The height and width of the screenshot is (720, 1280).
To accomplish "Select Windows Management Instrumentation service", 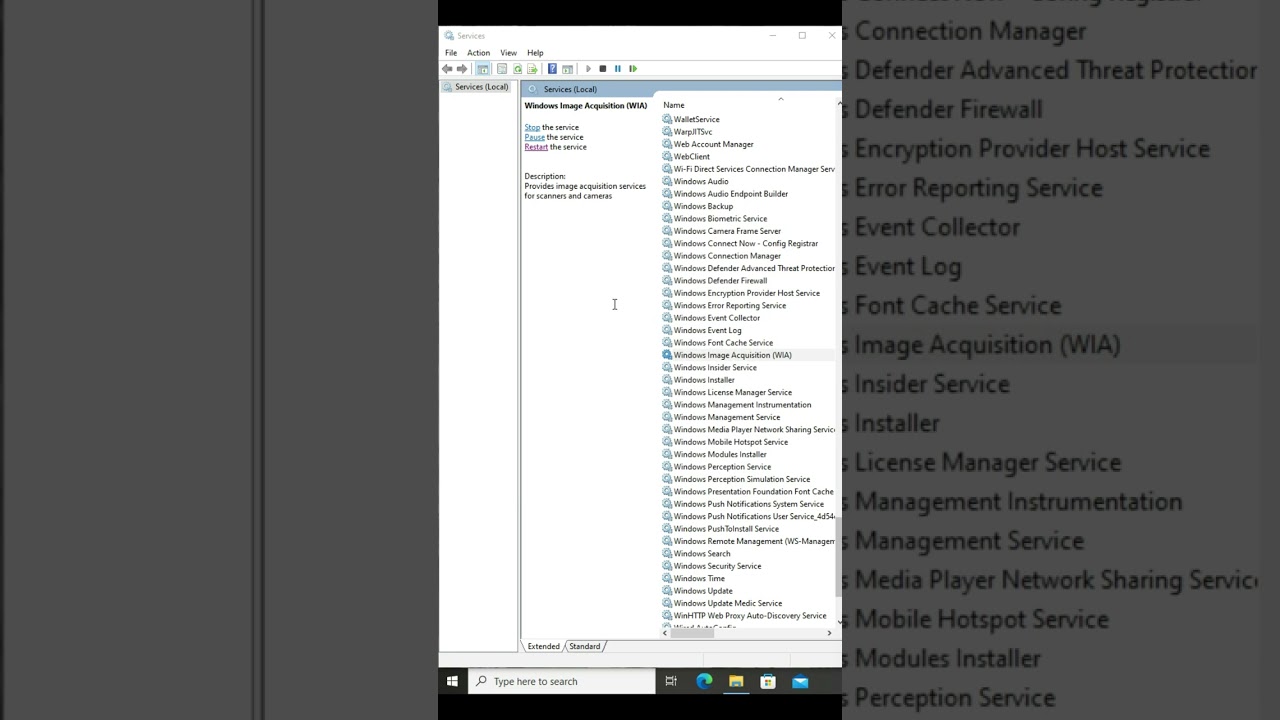I will (x=742, y=405).
